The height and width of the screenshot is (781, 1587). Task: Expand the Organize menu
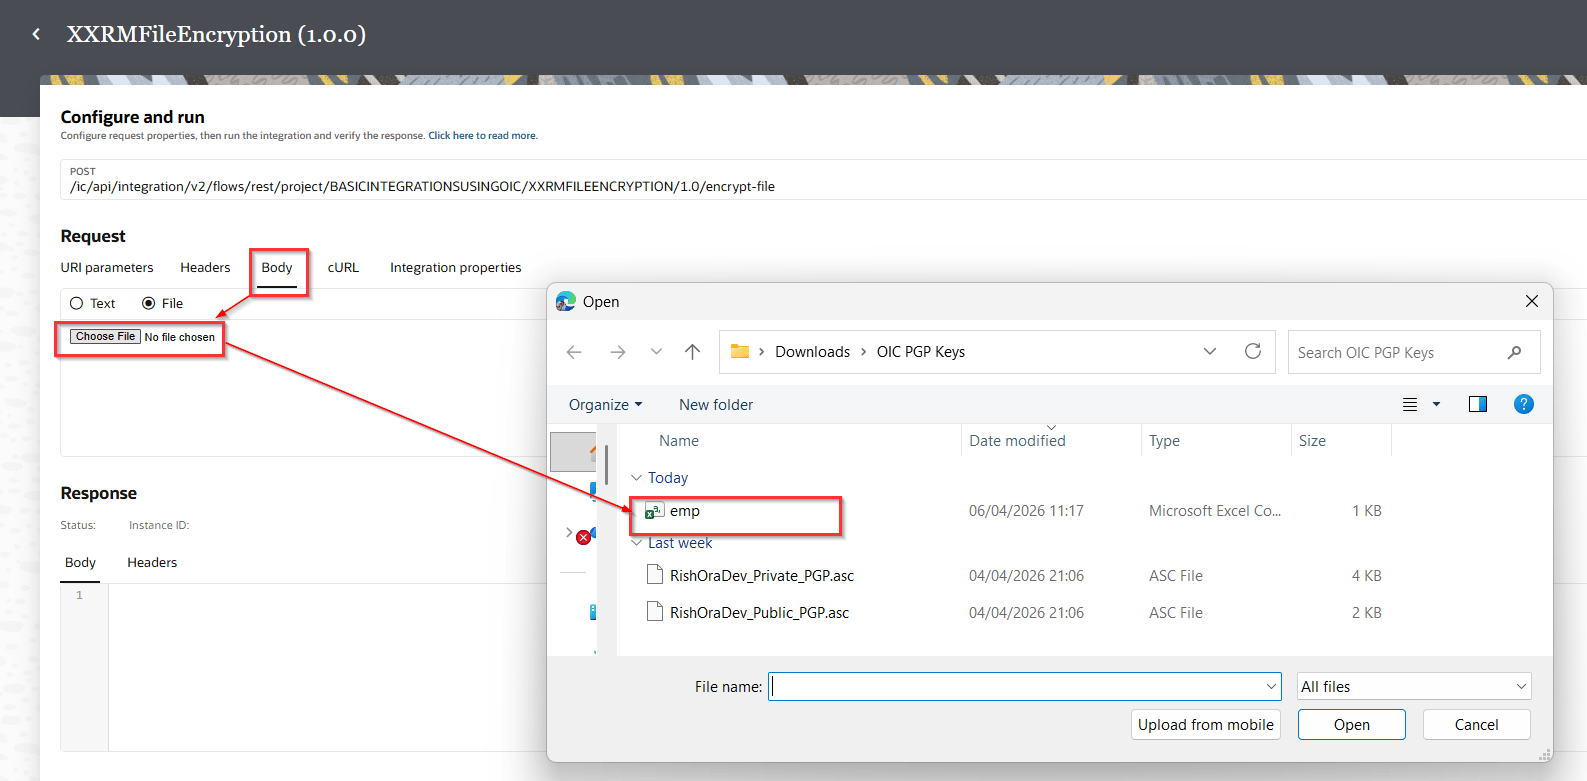pos(605,405)
